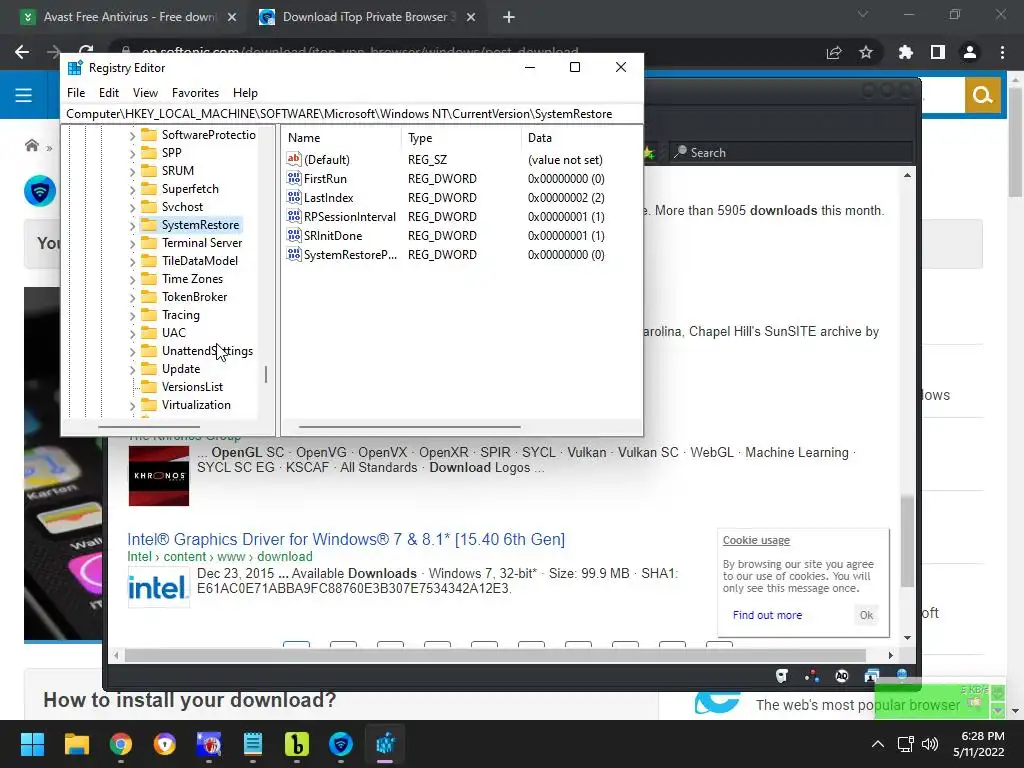This screenshot has width=1024, height=768.
Task: Open volume control in system tray
Action: point(930,744)
